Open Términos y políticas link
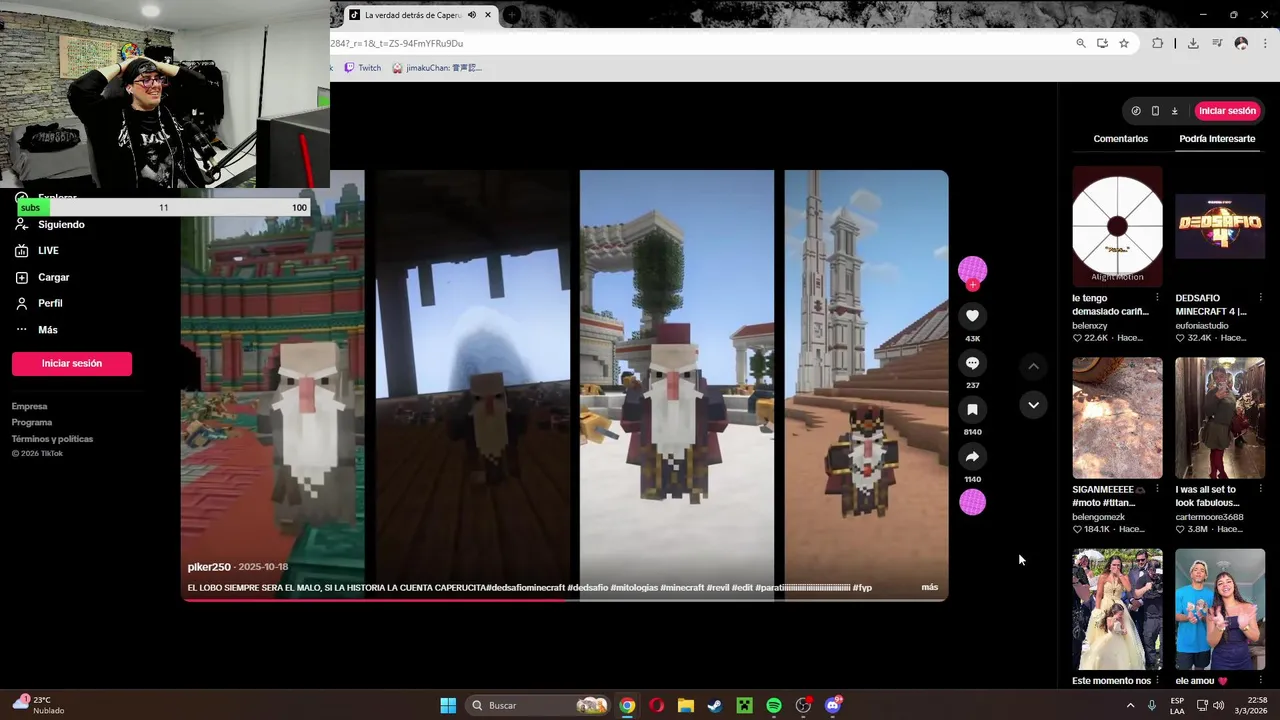The height and width of the screenshot is (720, 1280). point(52,439)
